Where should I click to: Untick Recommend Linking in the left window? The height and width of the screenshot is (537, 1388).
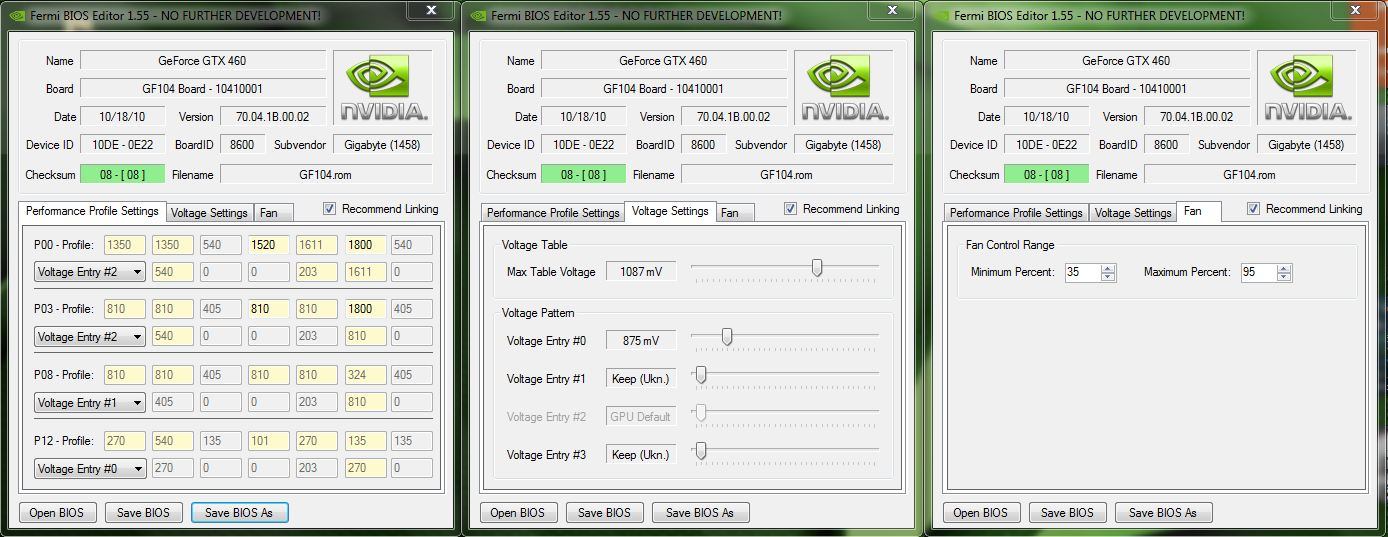[x=330, y=209]
